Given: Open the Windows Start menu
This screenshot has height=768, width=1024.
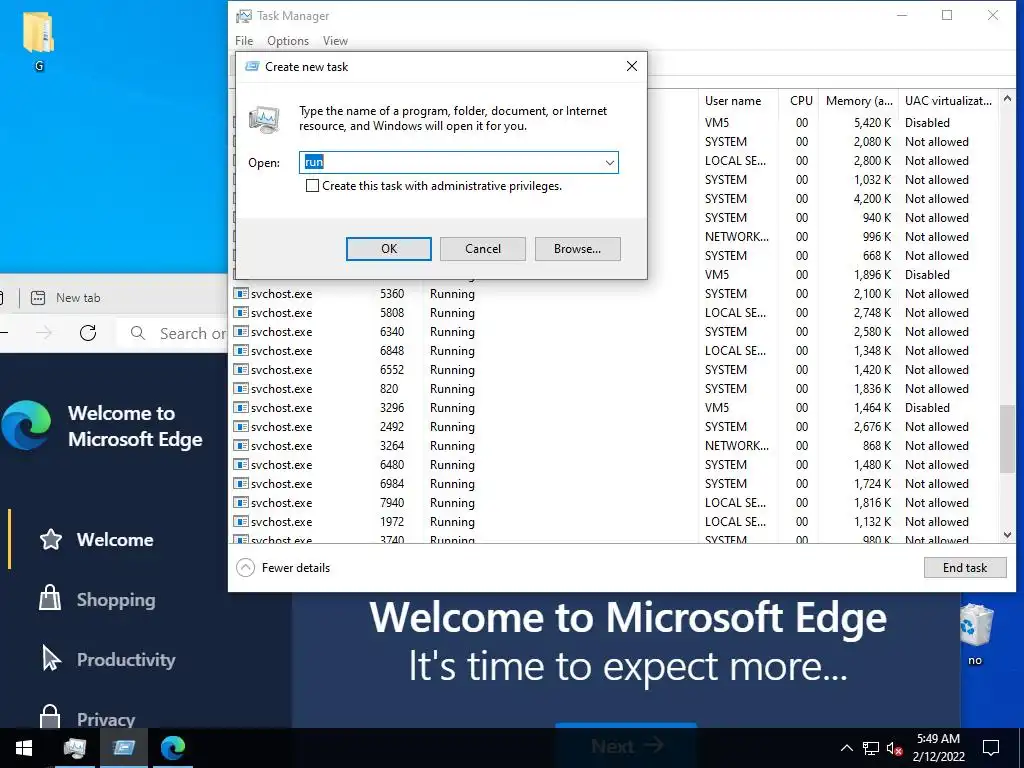Looking at the screenshot, I should tap(24, 748).
